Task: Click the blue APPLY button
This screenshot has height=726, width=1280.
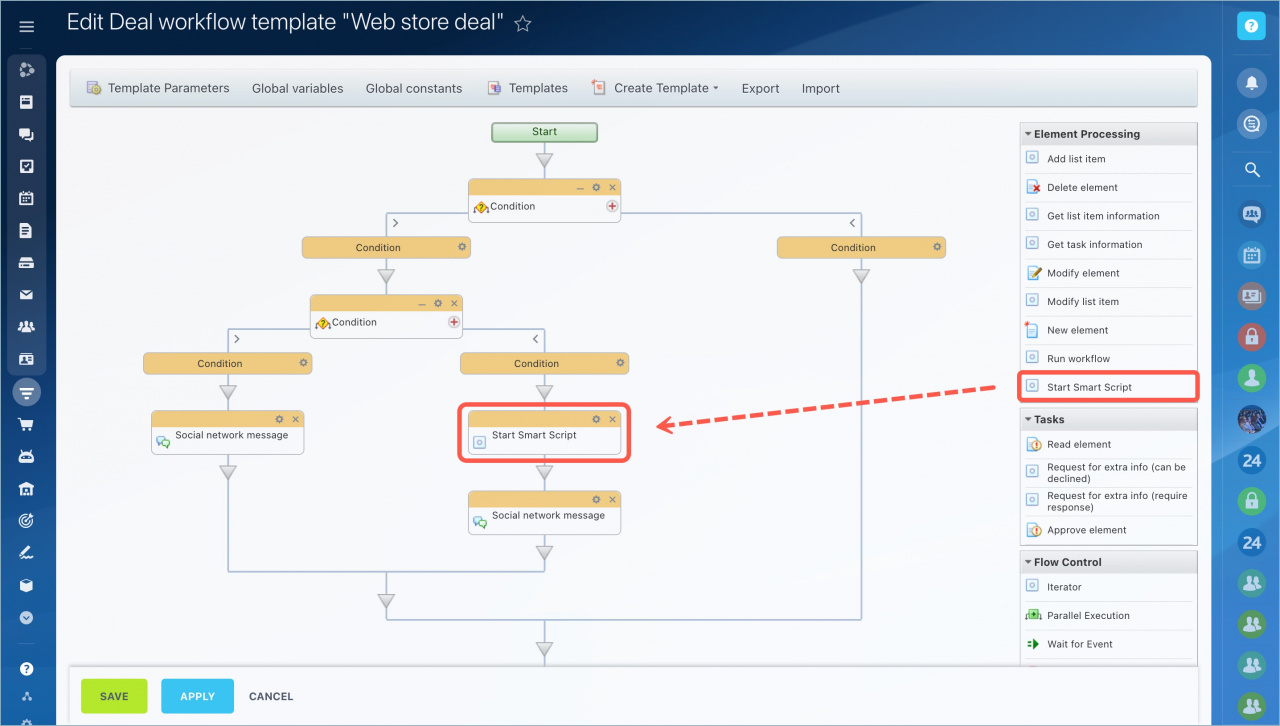Action: 197,696
